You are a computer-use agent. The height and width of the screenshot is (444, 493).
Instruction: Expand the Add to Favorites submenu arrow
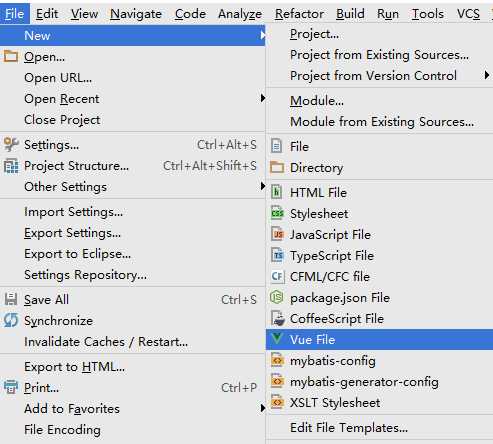tap(263, 408)
